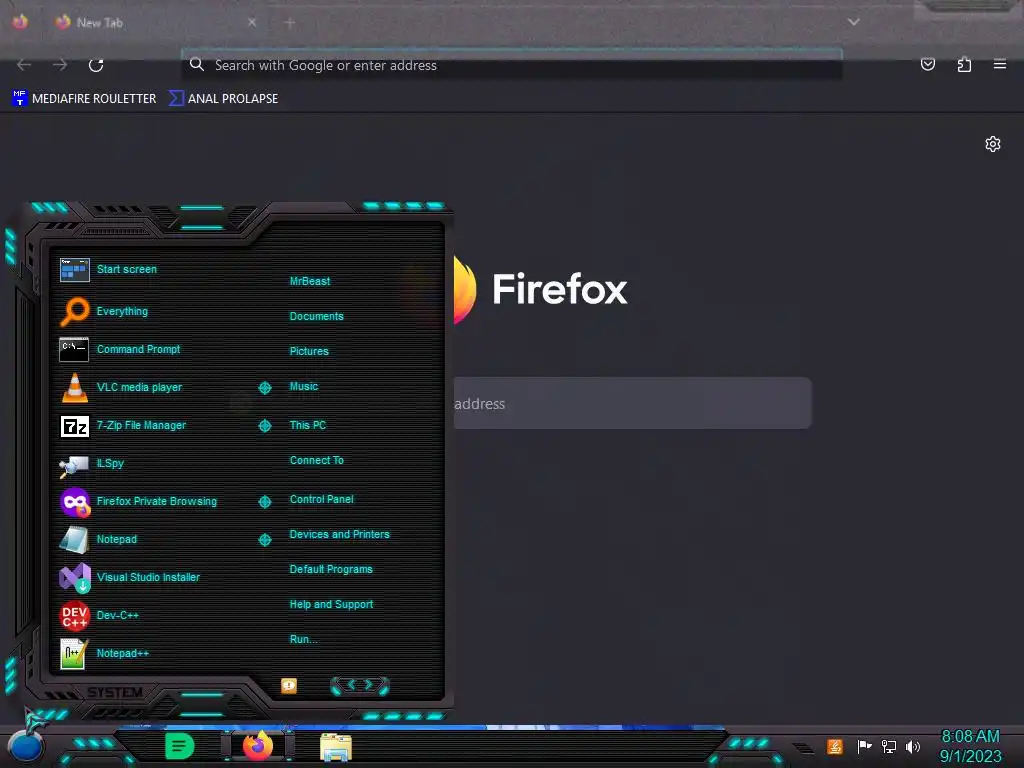Select the New Tab tab
The image size is (1024, 768).
pos(157,23)
